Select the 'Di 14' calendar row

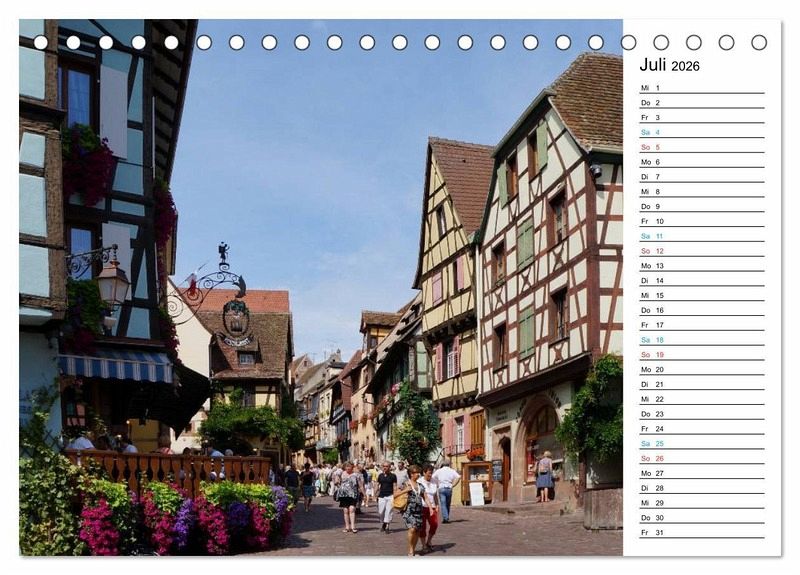tap(702, 280)
